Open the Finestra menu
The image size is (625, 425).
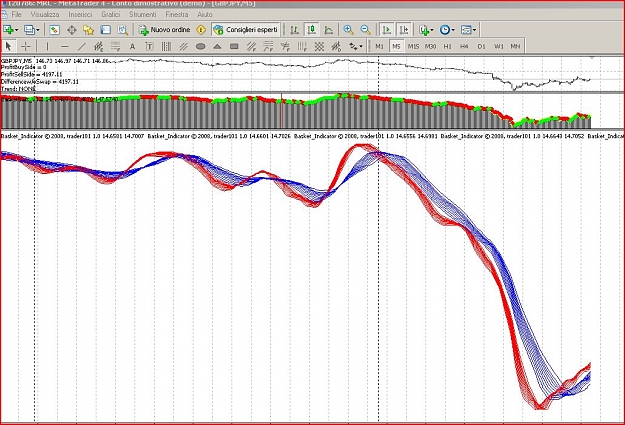177,14
